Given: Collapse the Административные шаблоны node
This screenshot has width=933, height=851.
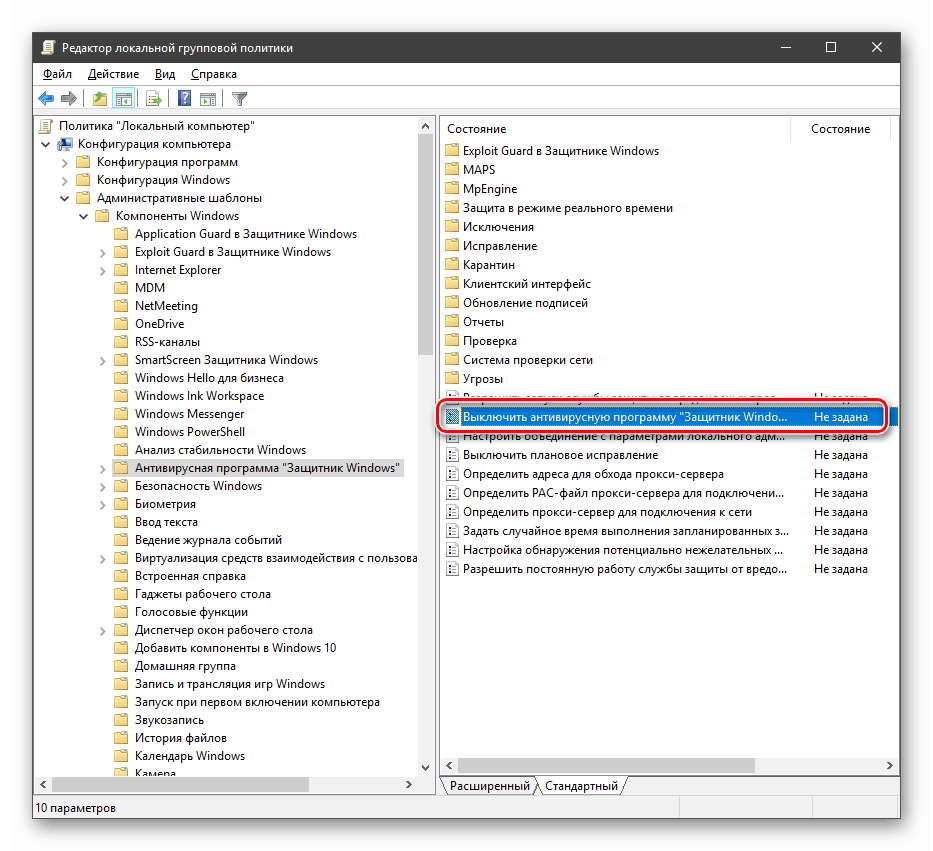Looking at the screenshot, I should (x=65, y=198).
